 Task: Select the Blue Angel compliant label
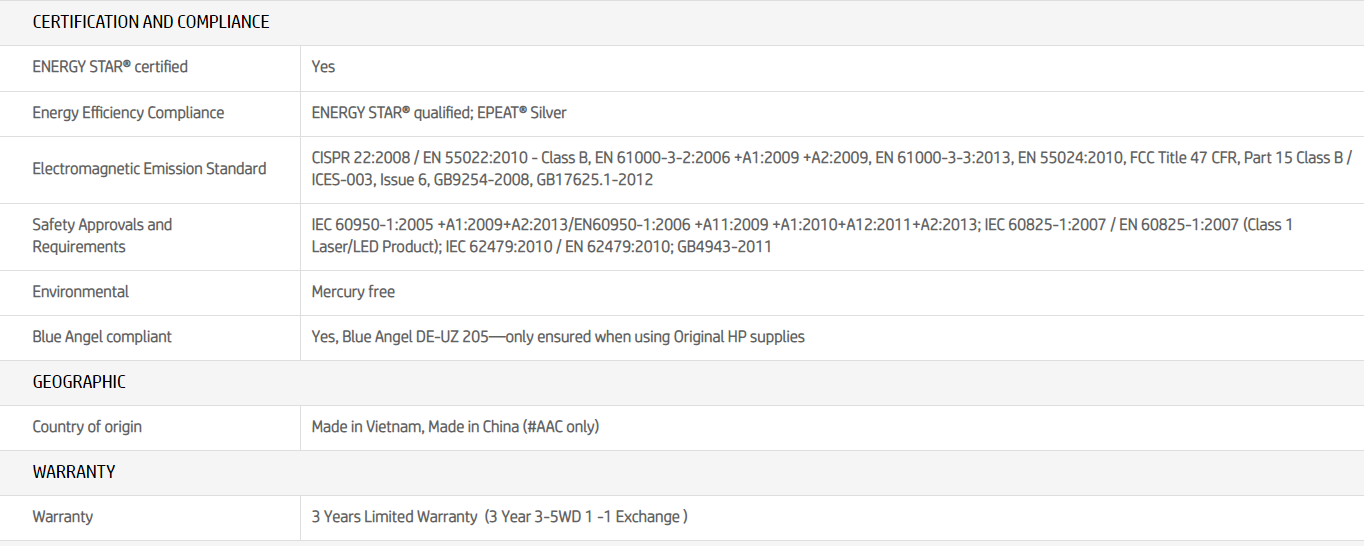pyautogui.click(x=102, y=337)
